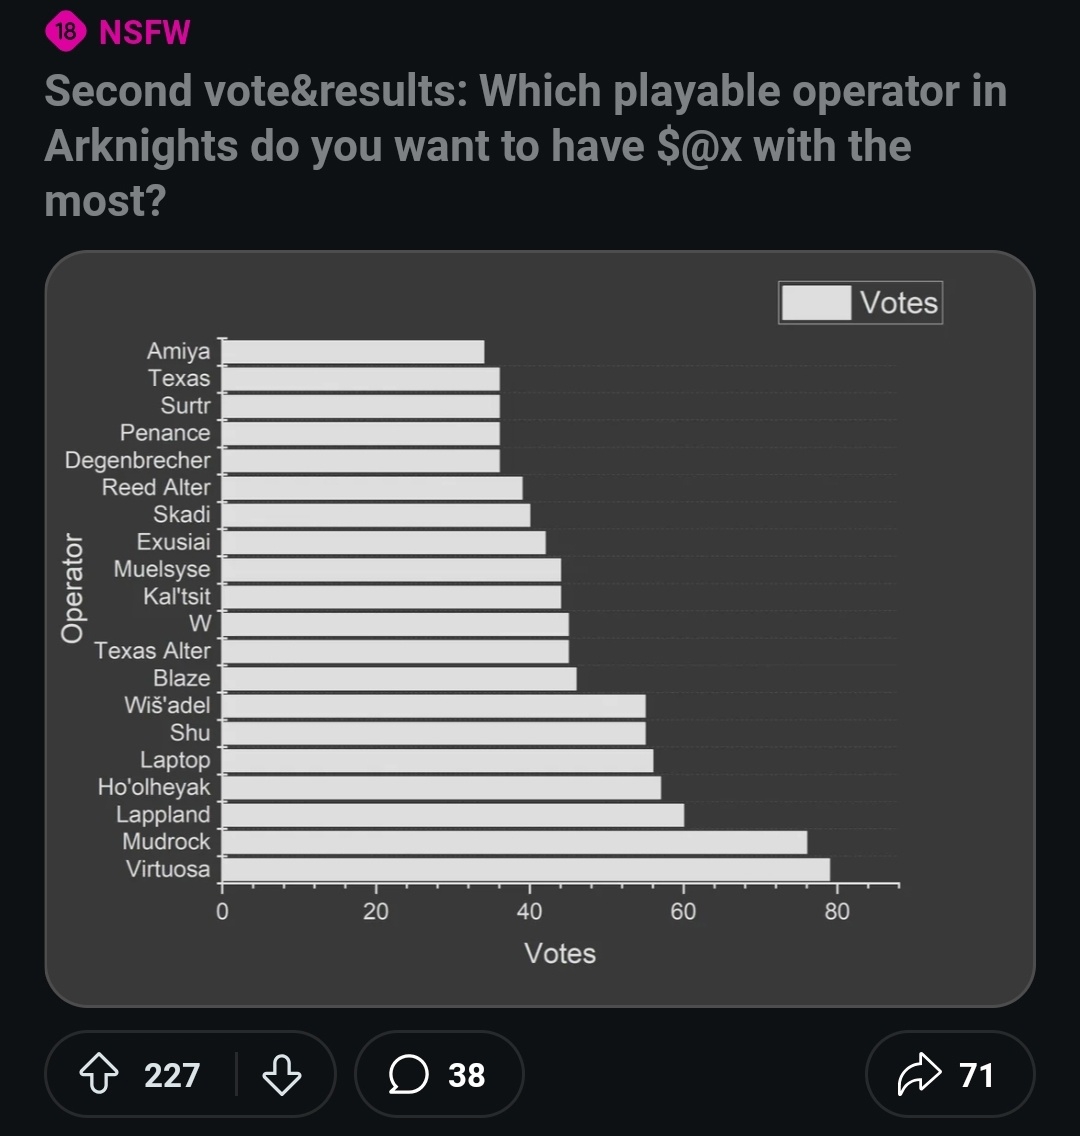
Task: Click the 38 comments count
Action: 466,1075
